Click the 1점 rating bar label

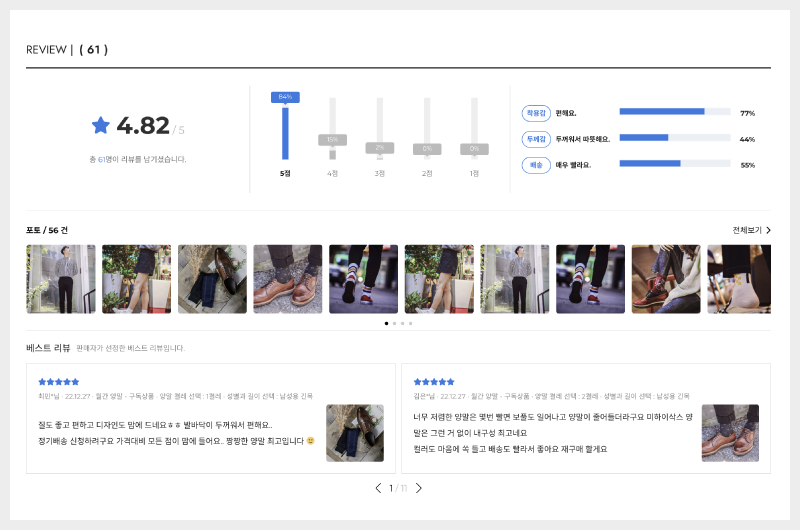(x=474, y=173)
